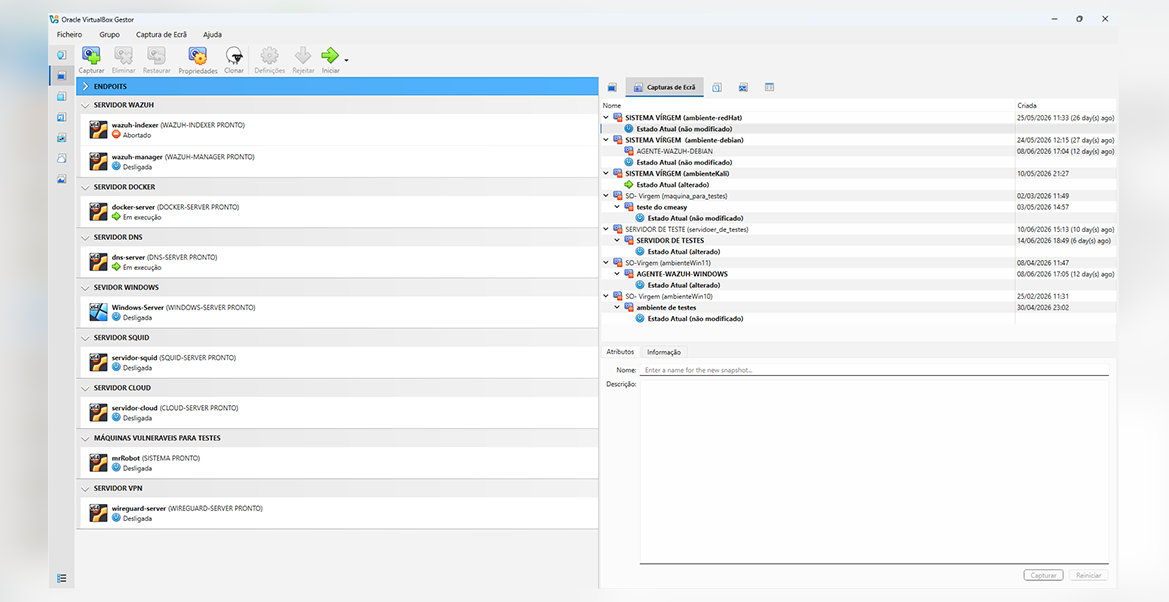Open the dropdown arrow beside Iniciar

coord(347,59)
